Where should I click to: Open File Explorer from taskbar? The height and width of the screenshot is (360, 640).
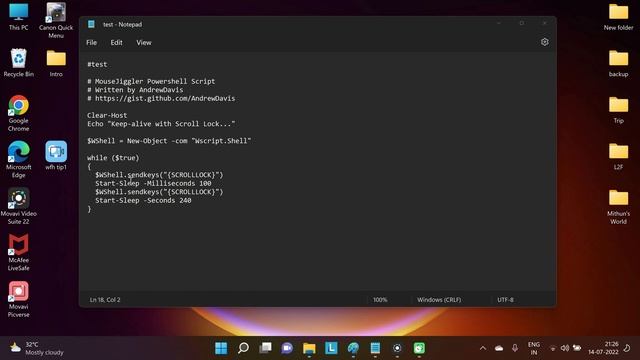(x=309, y=348)
